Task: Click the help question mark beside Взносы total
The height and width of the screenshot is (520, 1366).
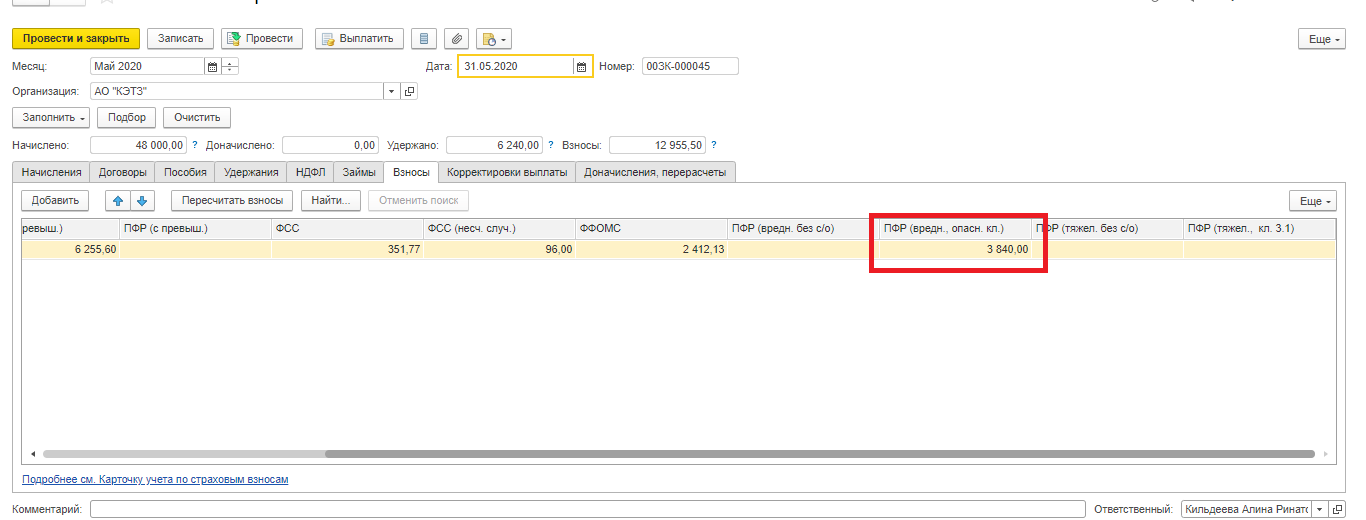Action: pos(713,145)
